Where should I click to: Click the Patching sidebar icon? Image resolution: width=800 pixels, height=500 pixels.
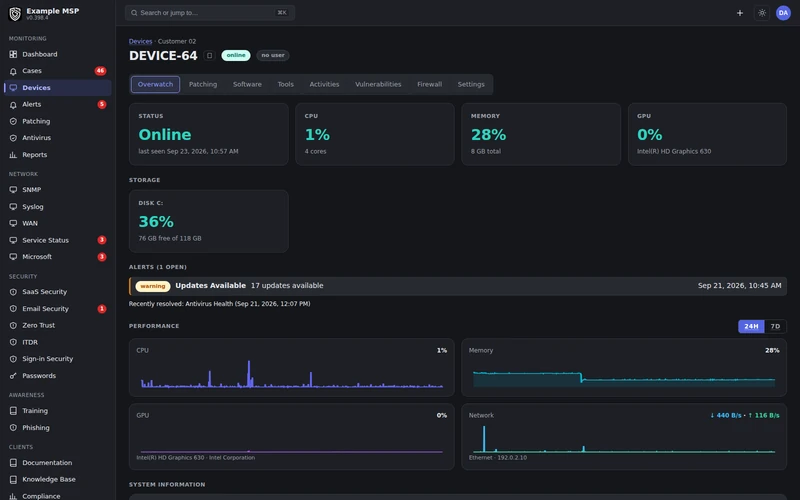[x=13, y=121]
